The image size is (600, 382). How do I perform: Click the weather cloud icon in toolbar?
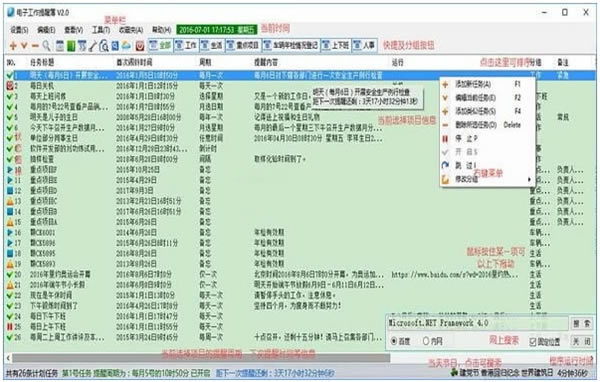(x=126, y=46)
